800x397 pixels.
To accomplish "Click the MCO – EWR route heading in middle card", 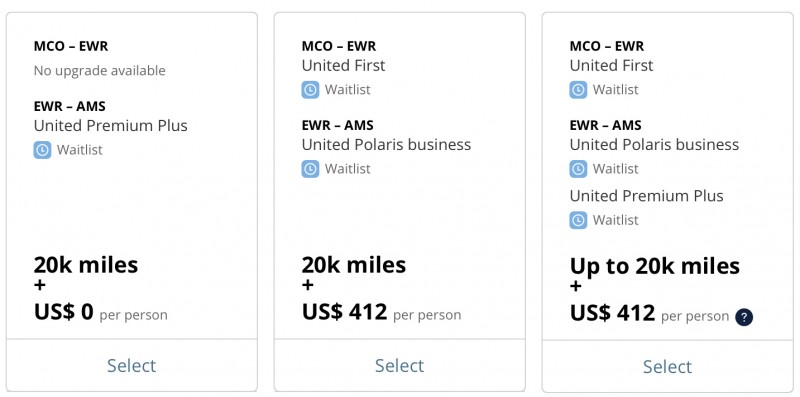I will (x=339, y=46).
